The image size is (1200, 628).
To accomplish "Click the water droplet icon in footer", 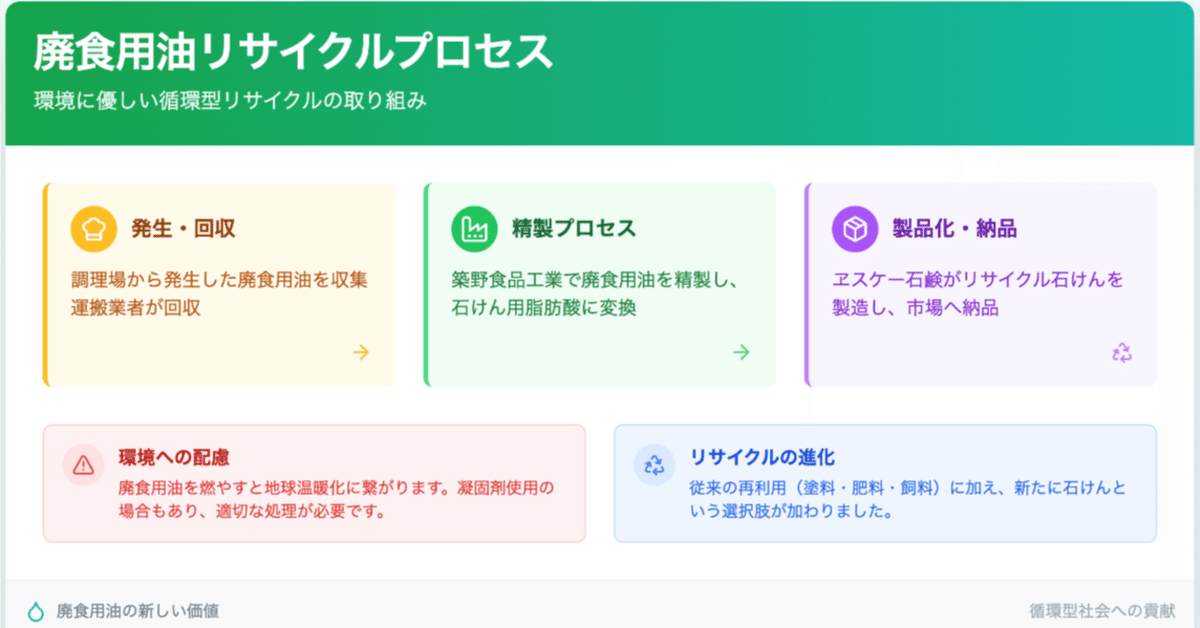I will pos(36,610).
